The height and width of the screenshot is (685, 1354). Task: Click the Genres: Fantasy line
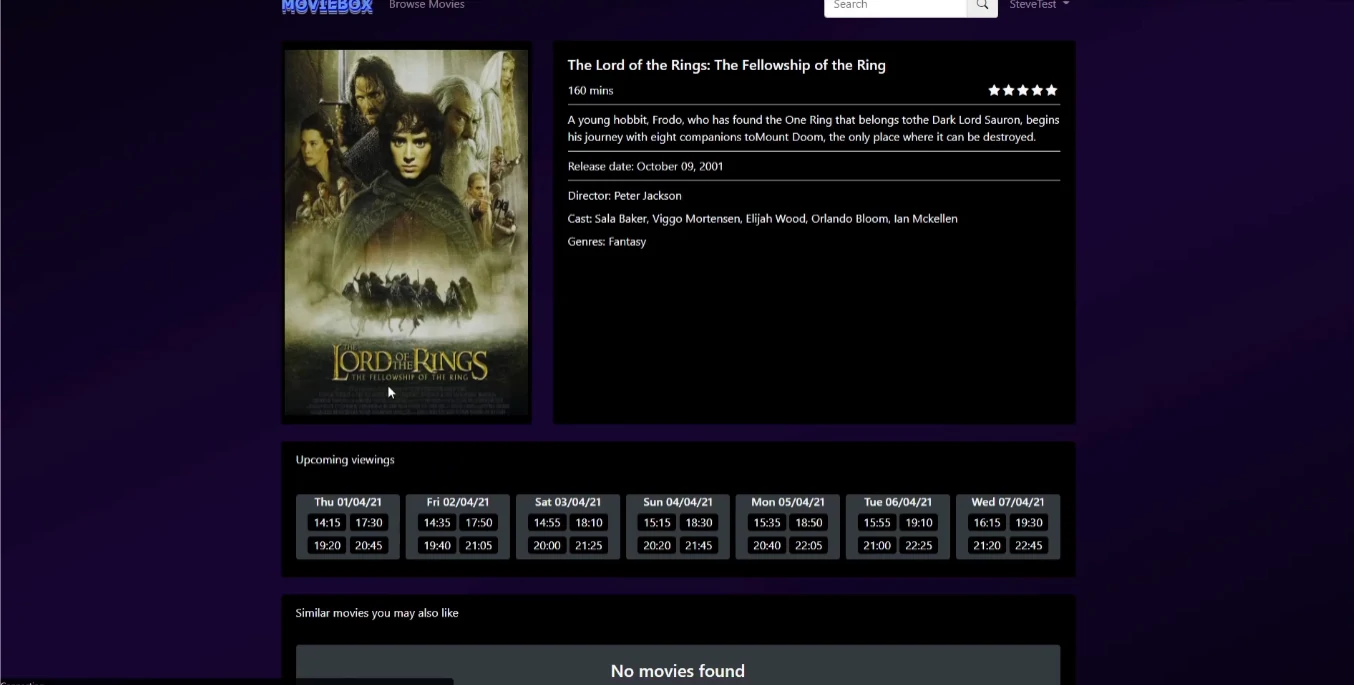[x=607, y=242]
